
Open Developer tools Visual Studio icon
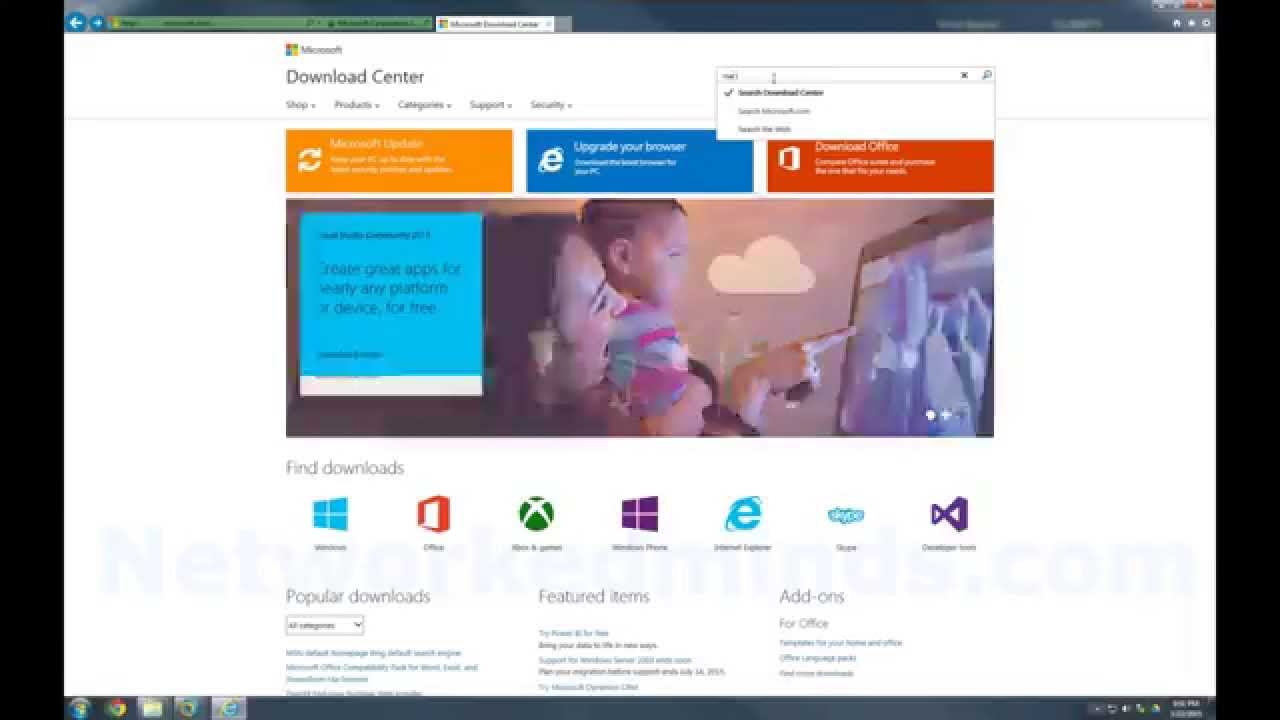click(x=949, y=514)
